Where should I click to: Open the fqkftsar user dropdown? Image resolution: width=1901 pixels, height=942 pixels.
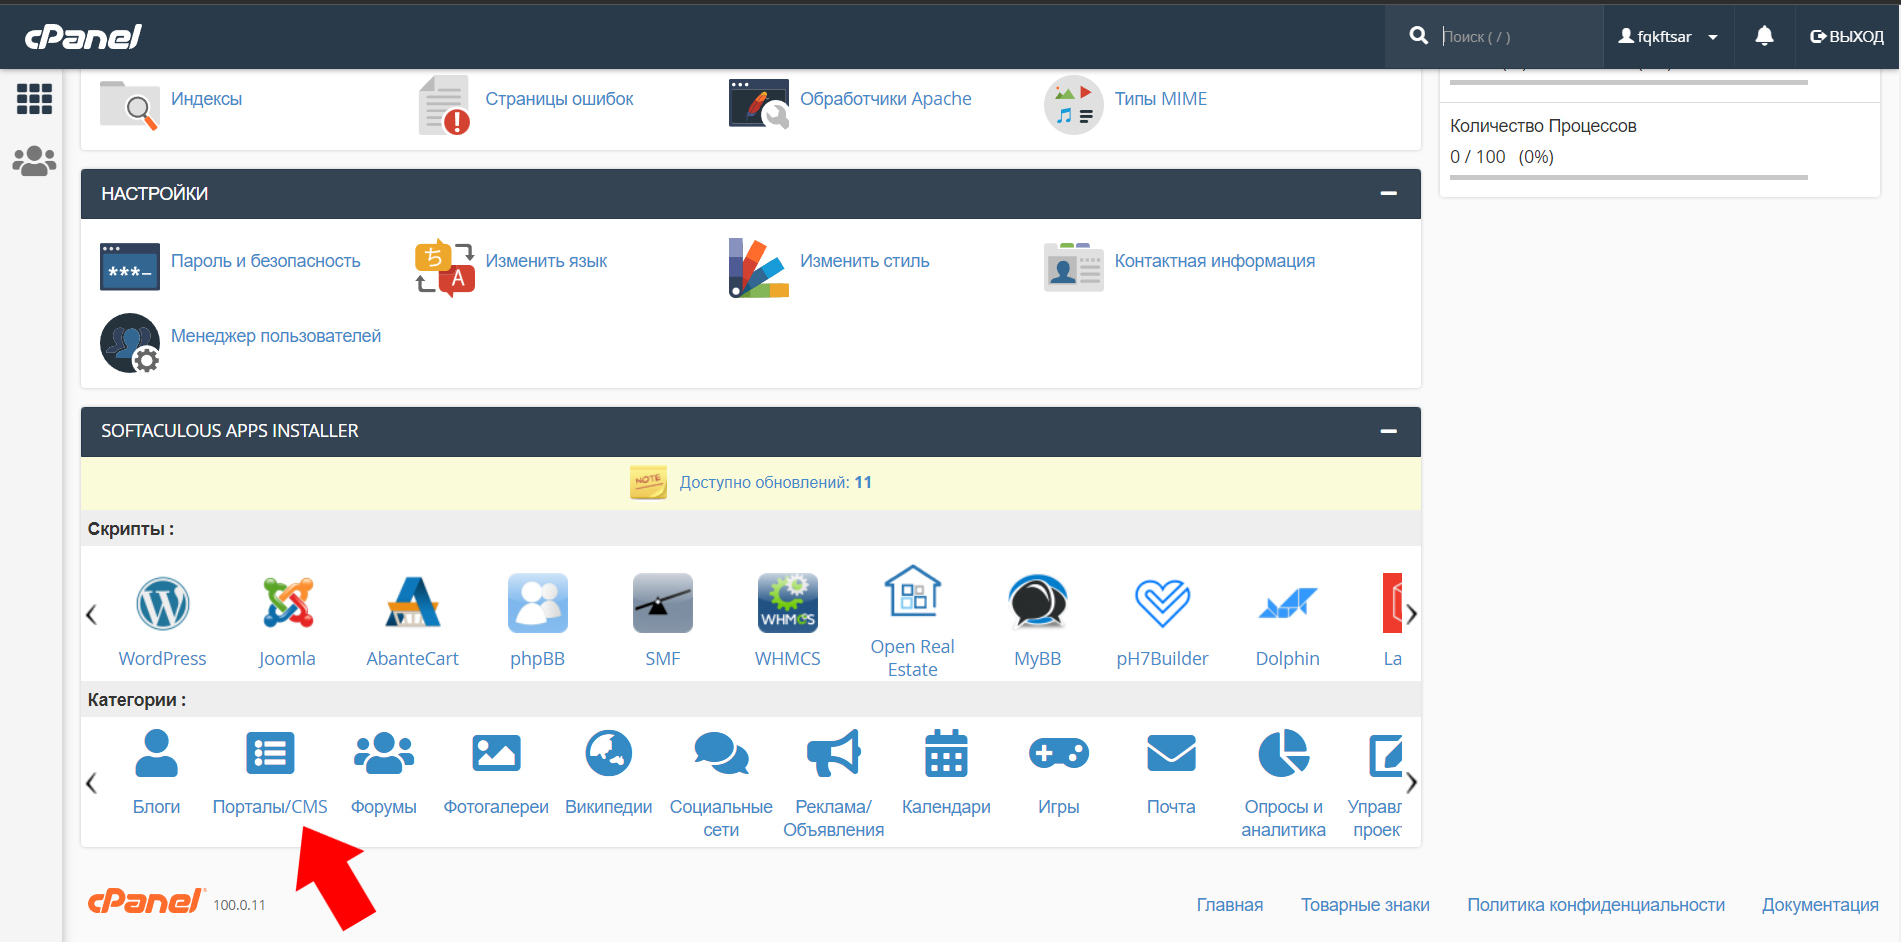[1668, 36]
